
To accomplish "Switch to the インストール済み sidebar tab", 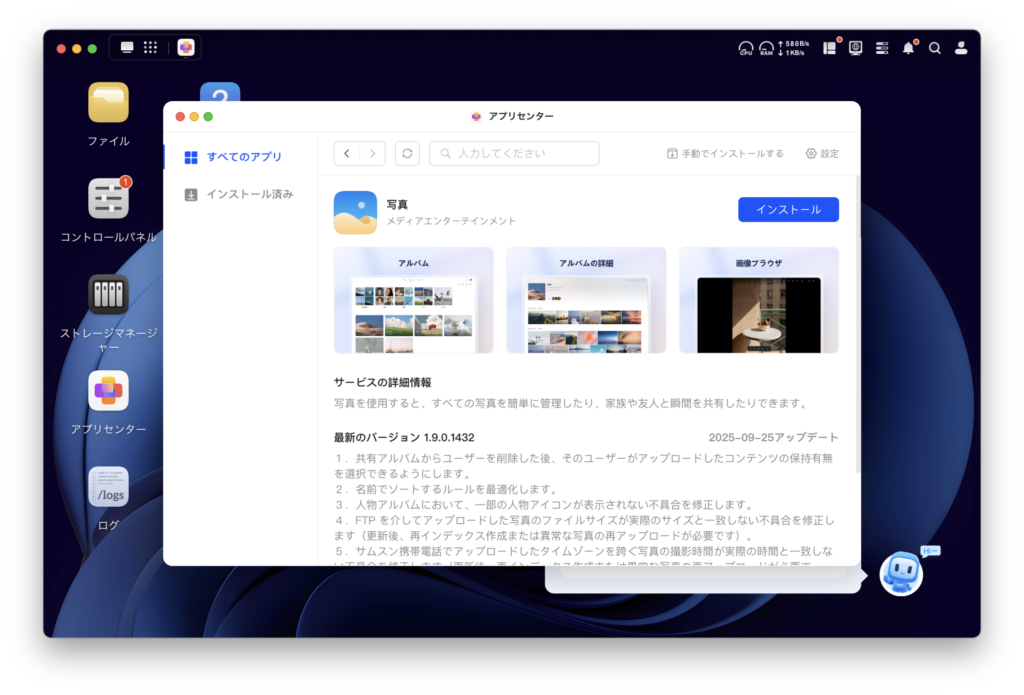I will coord(249,194).
